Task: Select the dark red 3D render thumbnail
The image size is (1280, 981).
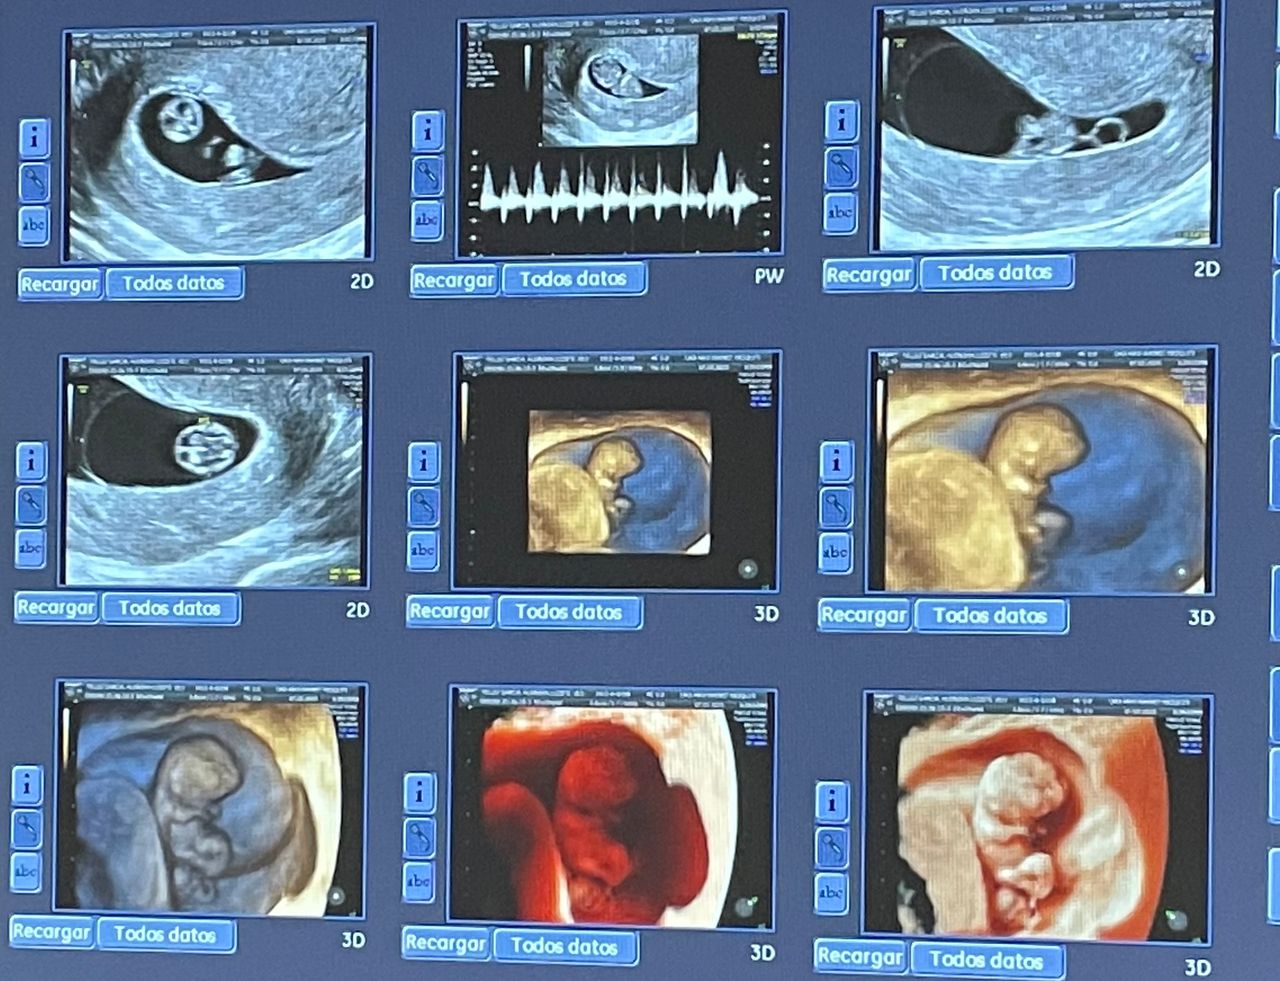Action: pos(613,805)
